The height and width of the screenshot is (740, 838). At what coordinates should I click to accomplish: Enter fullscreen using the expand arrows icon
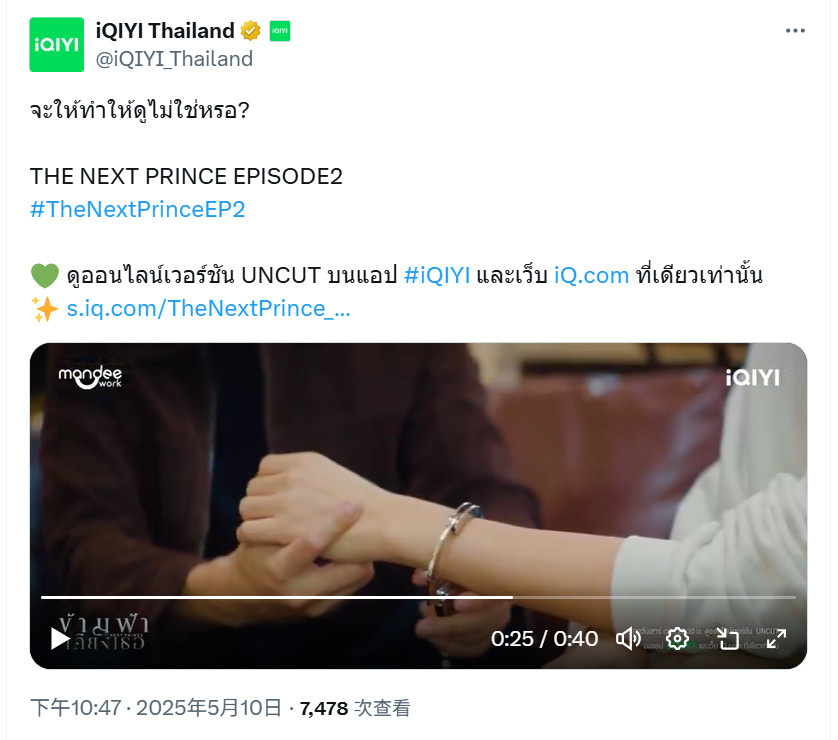click(776, 638)
